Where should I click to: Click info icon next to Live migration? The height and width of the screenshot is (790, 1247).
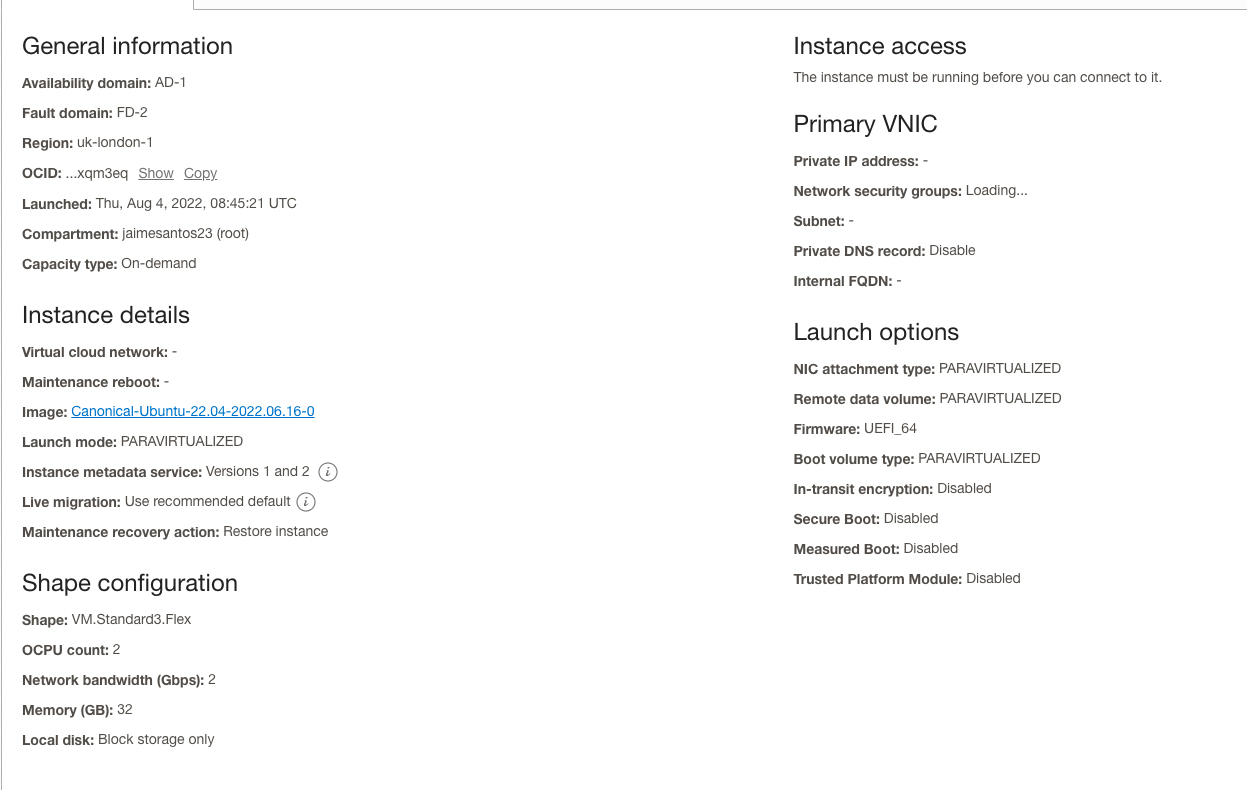(307, 502)
